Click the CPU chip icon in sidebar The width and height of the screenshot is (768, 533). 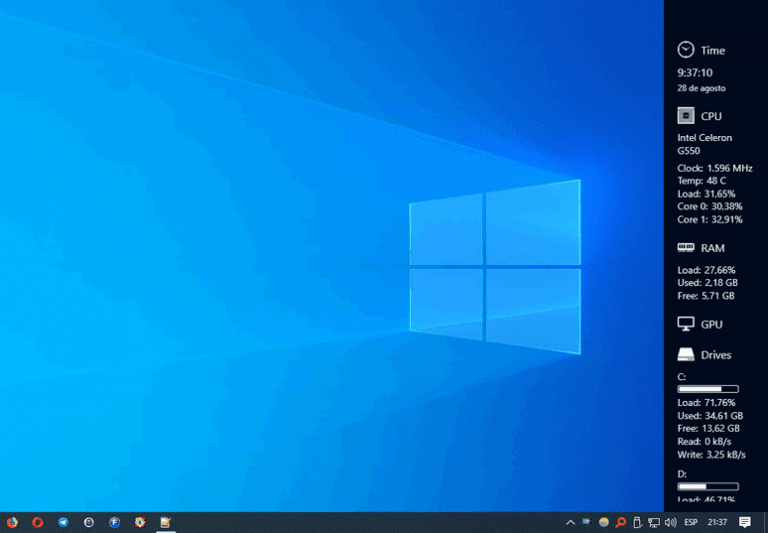point(685,116)
